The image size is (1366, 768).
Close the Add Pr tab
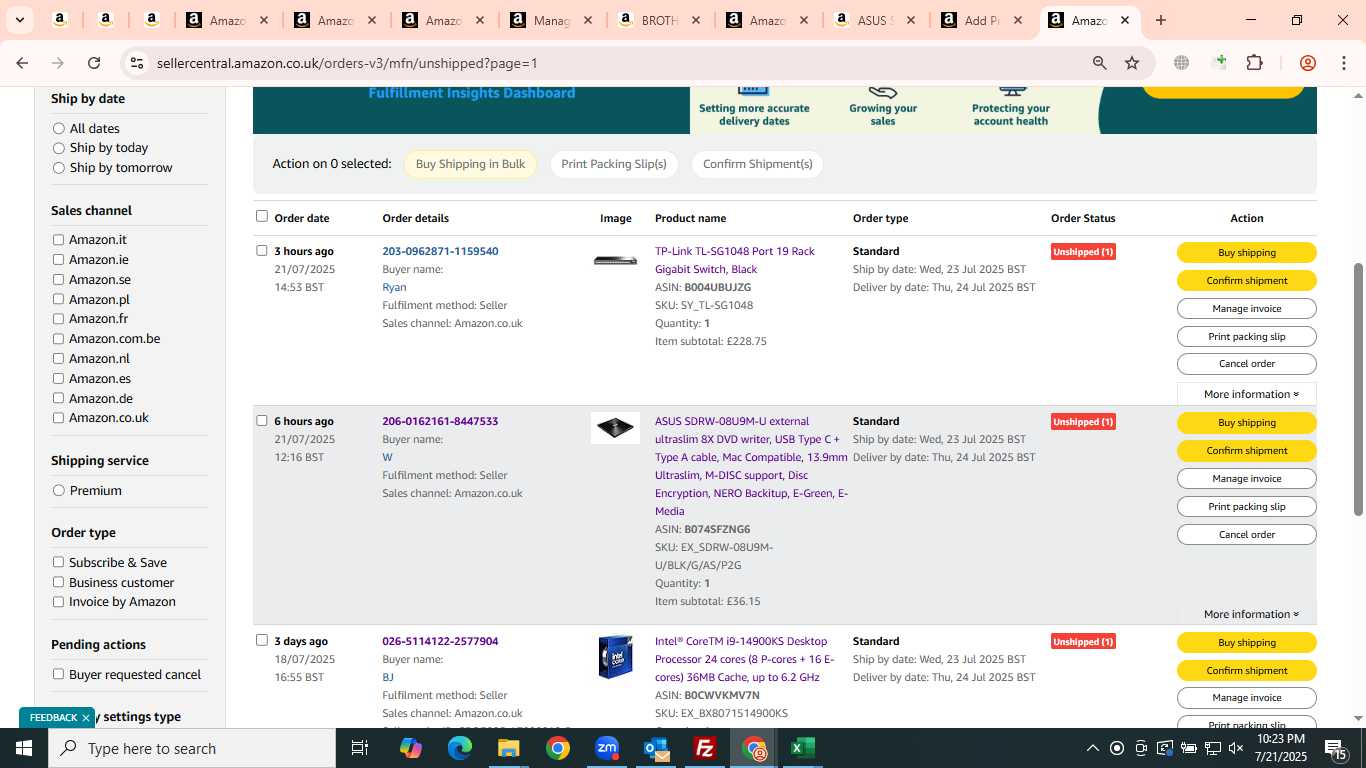pyautogui.click(x=1017, y=20)
